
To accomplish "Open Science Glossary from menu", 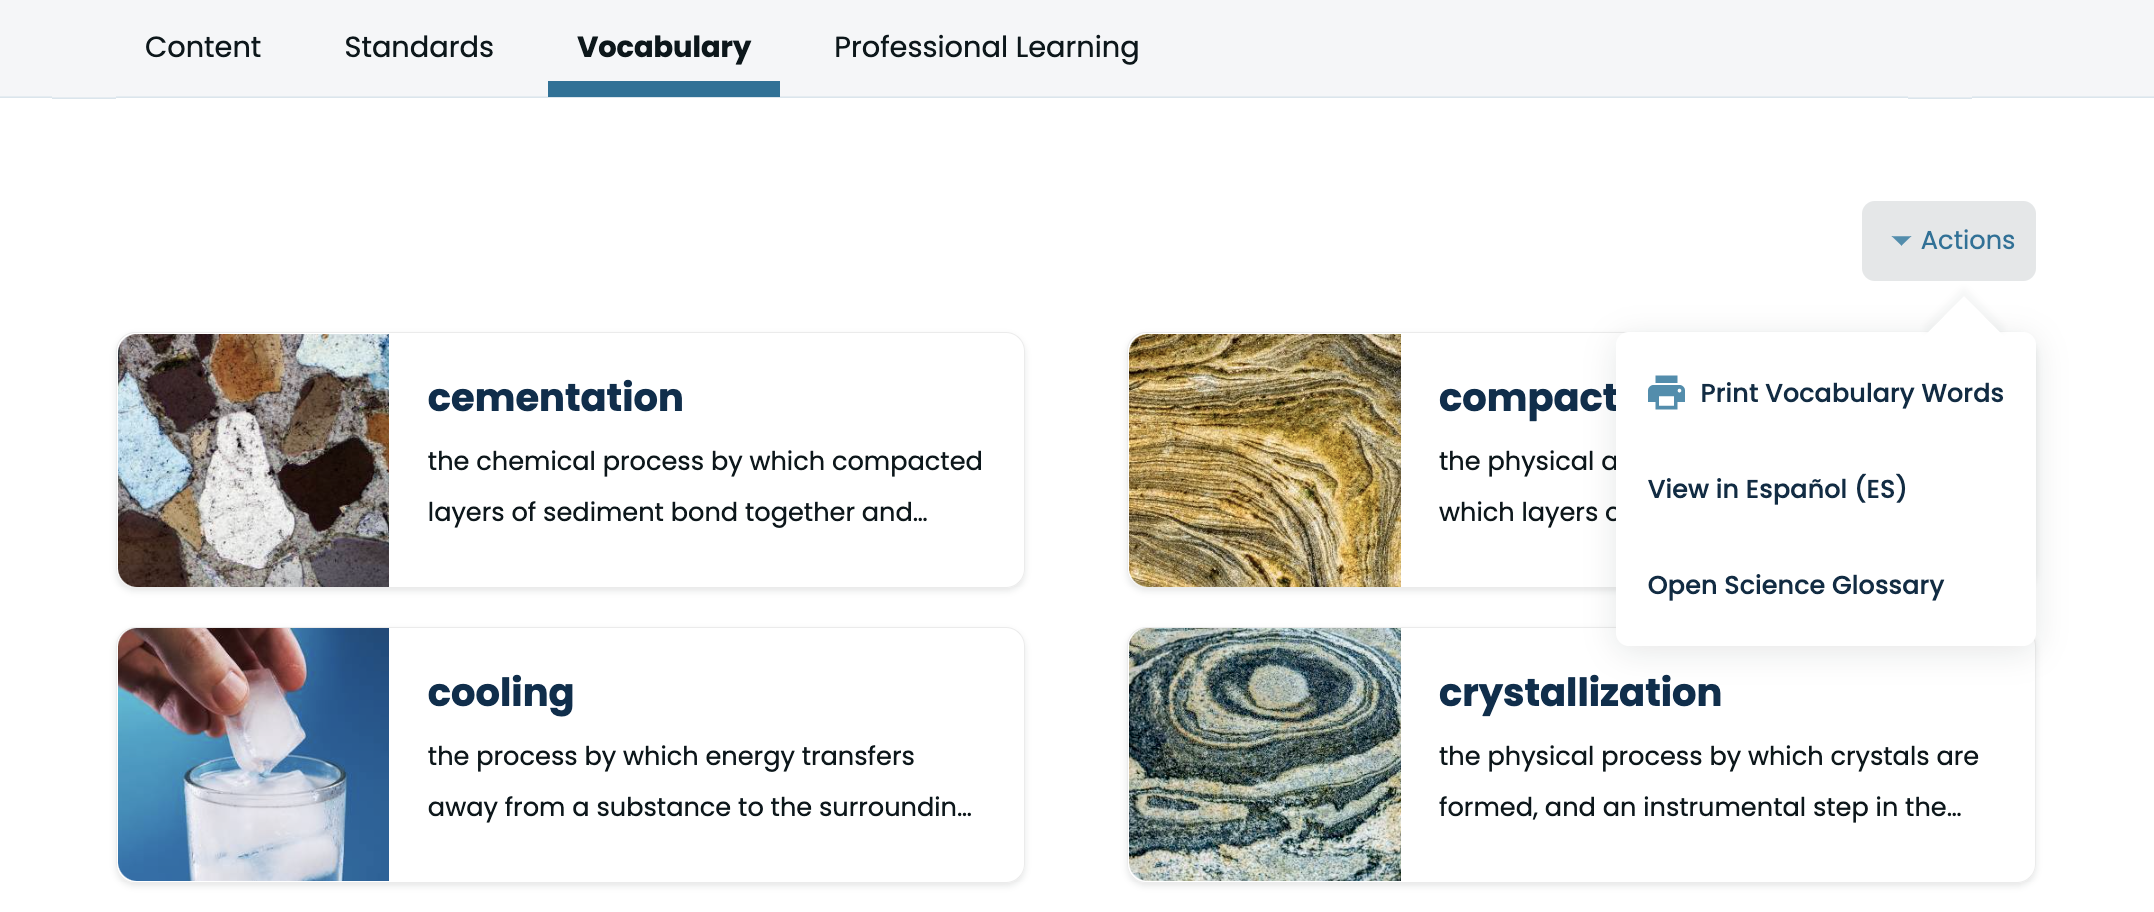I will [1795, 585].
